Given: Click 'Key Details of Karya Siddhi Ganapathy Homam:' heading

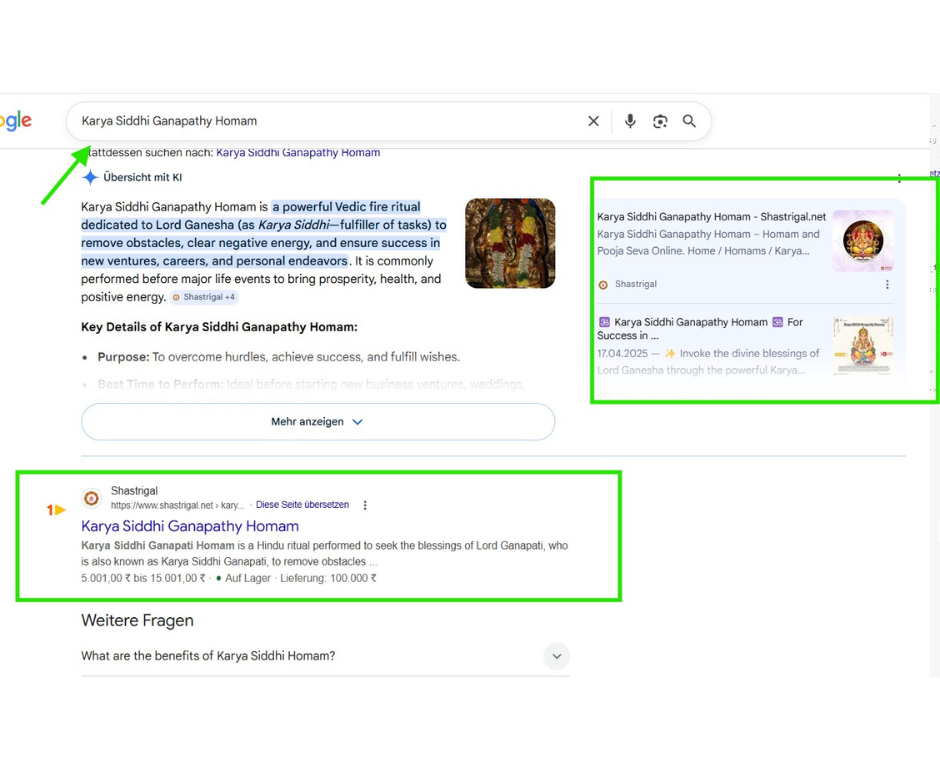Looking at the screenshot, I should coord(219,327).
